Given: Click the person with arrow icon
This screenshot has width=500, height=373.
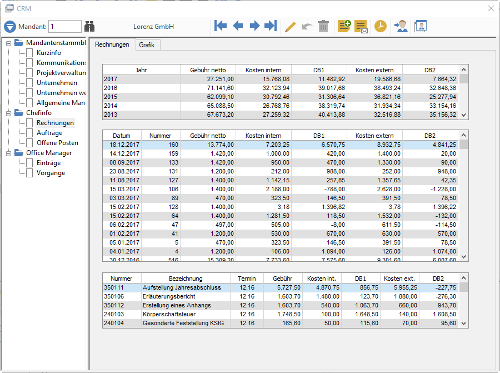Looking at the screenshot, I should pyautogui.click(x=401, y=26).
